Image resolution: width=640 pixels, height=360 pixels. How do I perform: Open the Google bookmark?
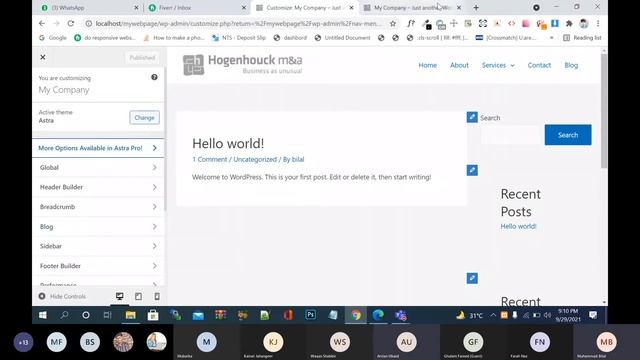click(53, 38)
